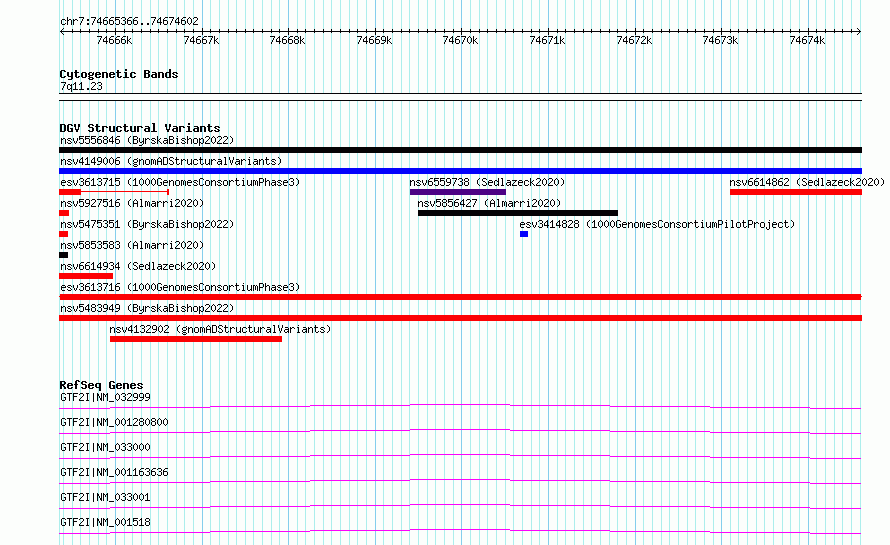Open nsv4132902 (gnomADStructuralVariants) label
The width and height of the screenshot is (890, 545).
click(x=220, y=329)
